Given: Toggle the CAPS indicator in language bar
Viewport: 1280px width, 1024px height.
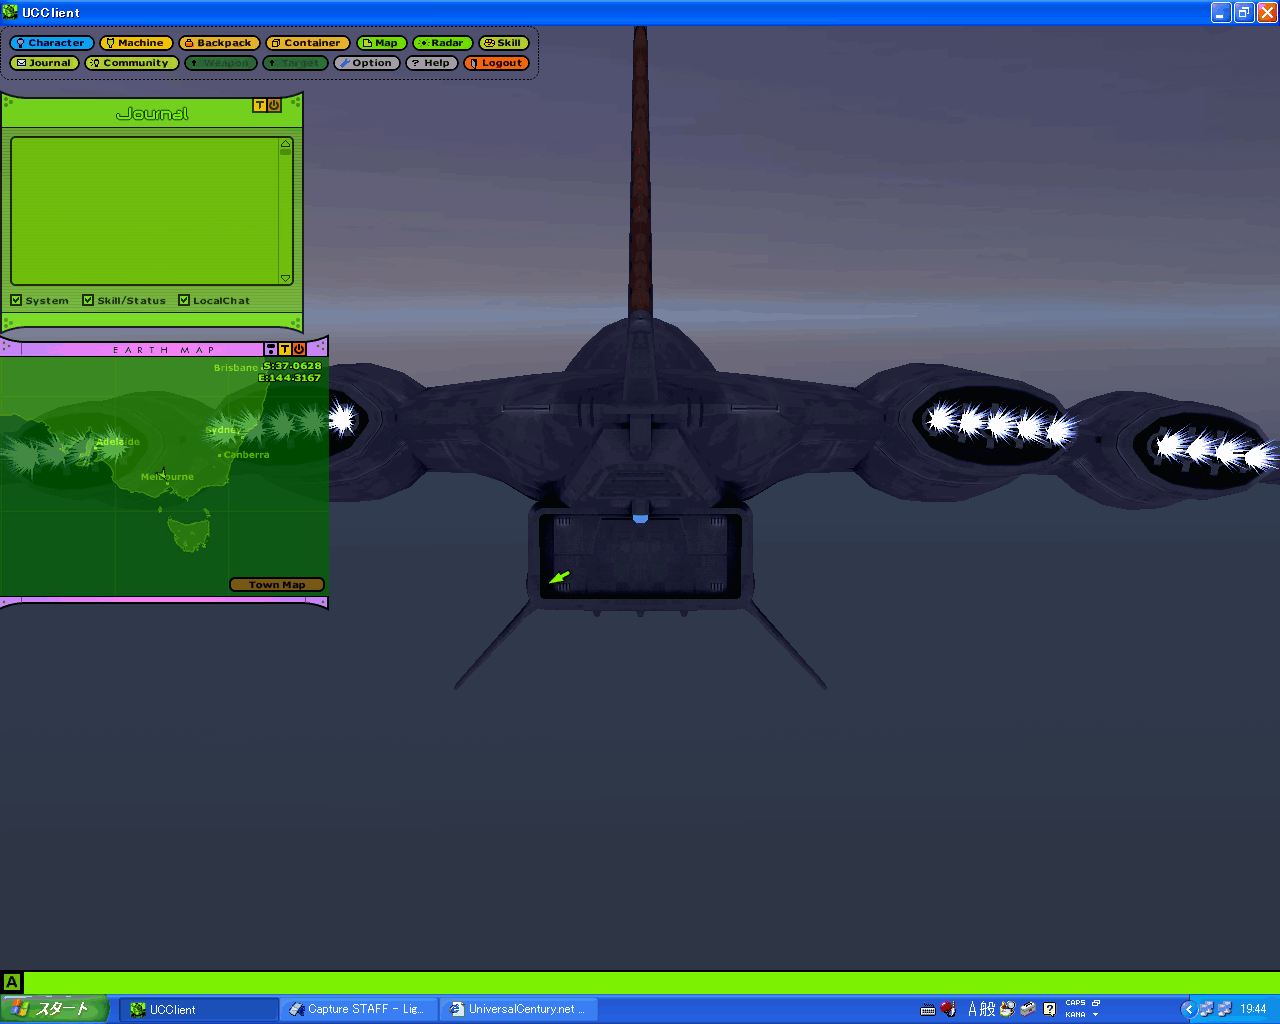Looking at the screenshot, I should 1075,1003.
